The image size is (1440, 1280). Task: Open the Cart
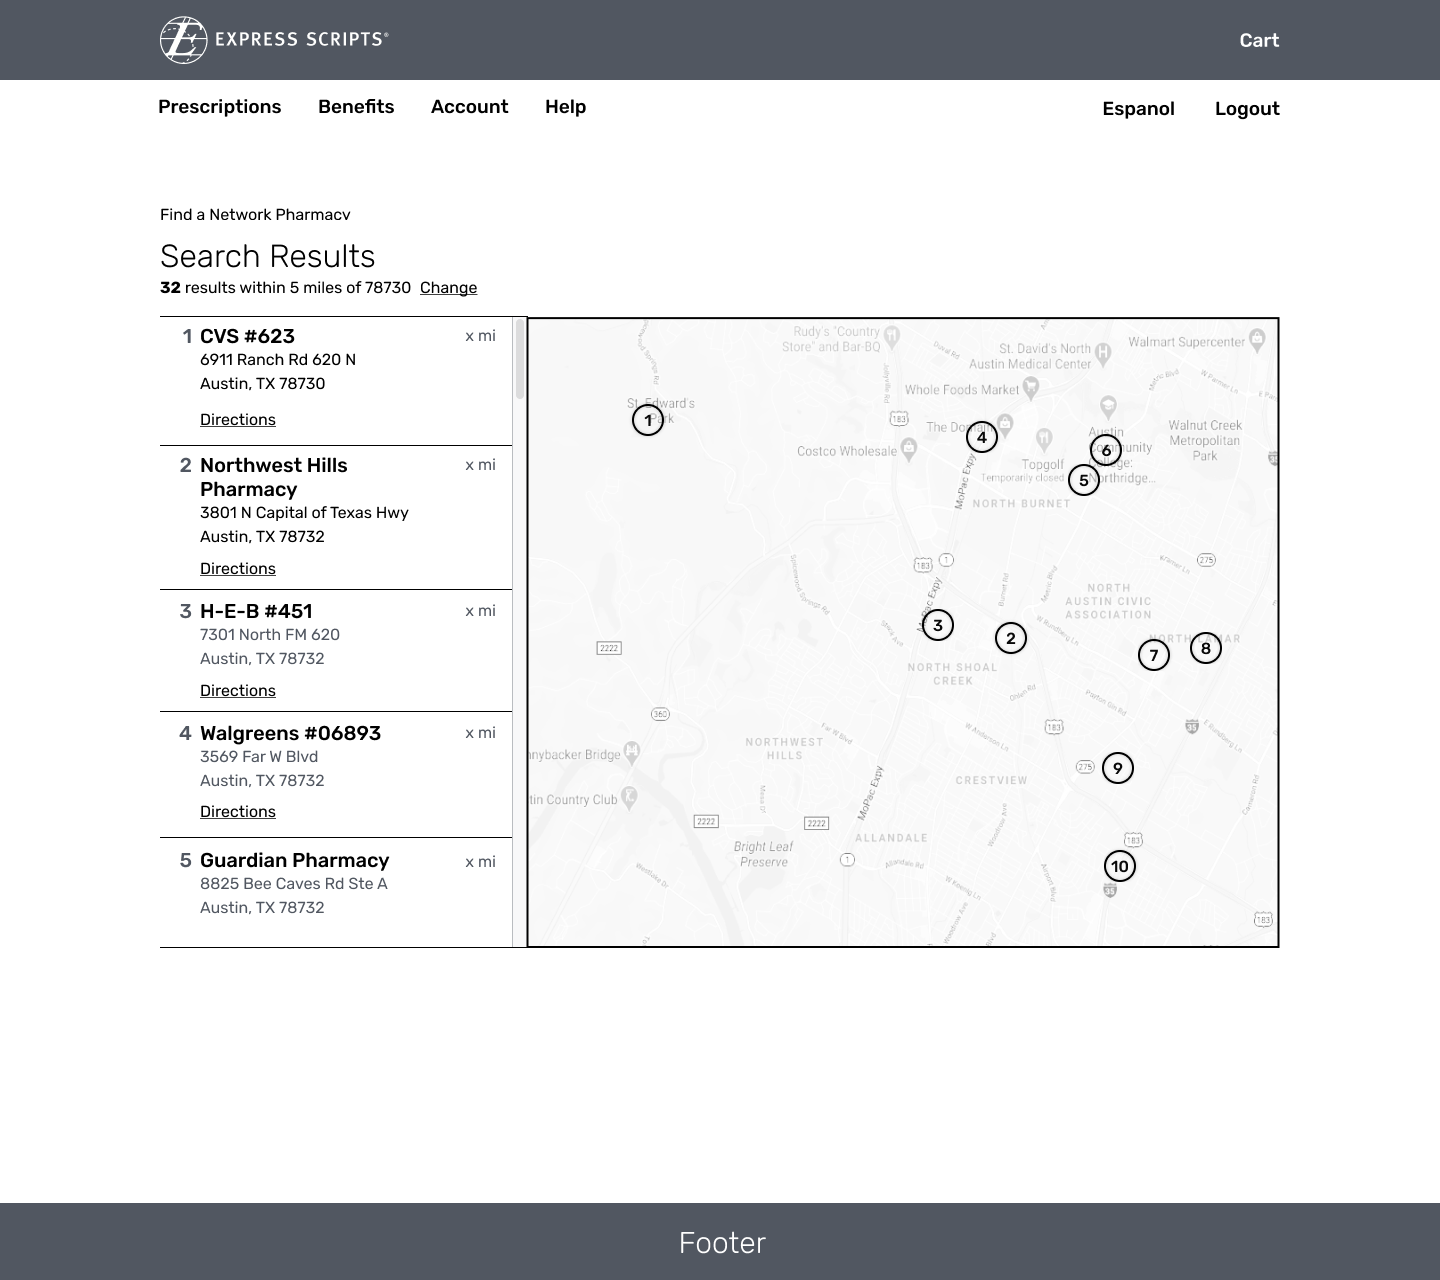pos(1259,40)
